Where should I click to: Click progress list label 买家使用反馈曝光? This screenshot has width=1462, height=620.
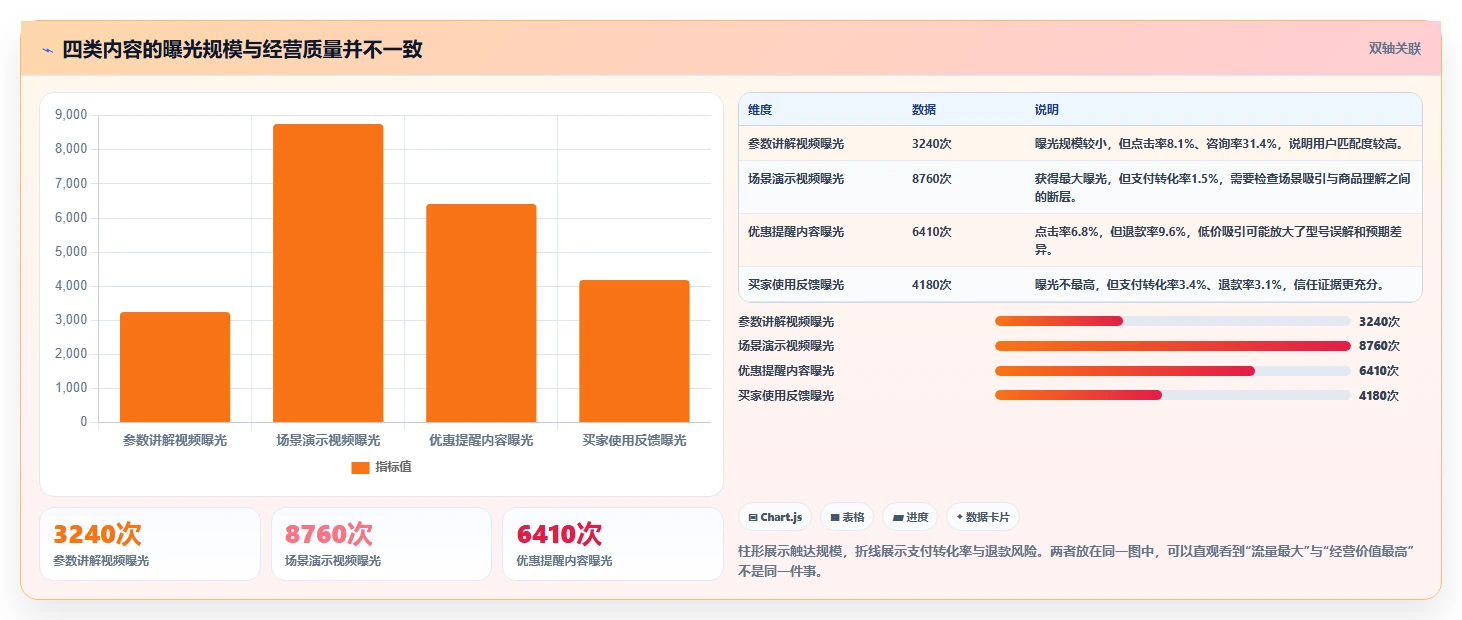[786, 396]
